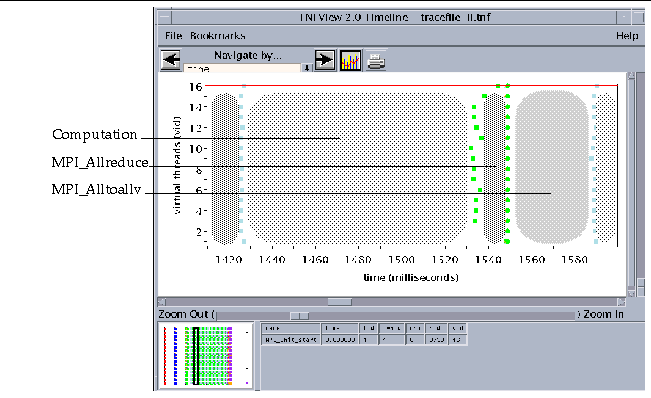Click the horizontal scrollbar's right arrow
The image size is (651, 398).
point(622,302)
